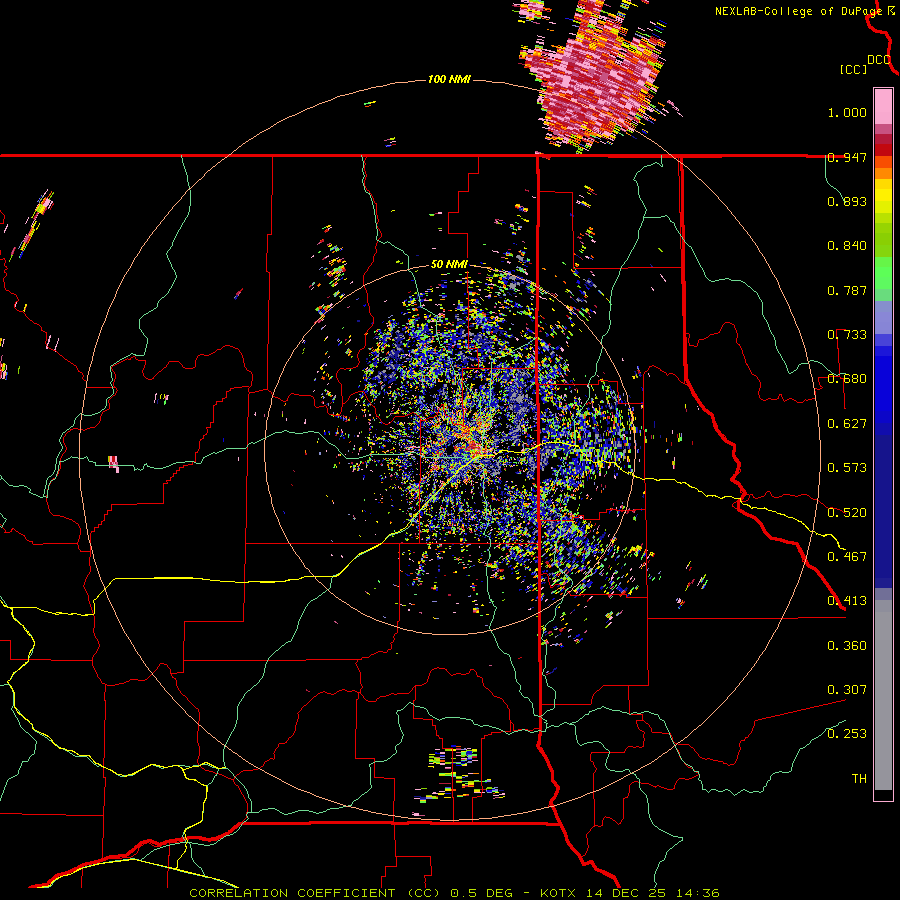900x900 pixels.
Task: Select the 0.253 scale value
Action: pyautogui.click(x=847, y=734)
